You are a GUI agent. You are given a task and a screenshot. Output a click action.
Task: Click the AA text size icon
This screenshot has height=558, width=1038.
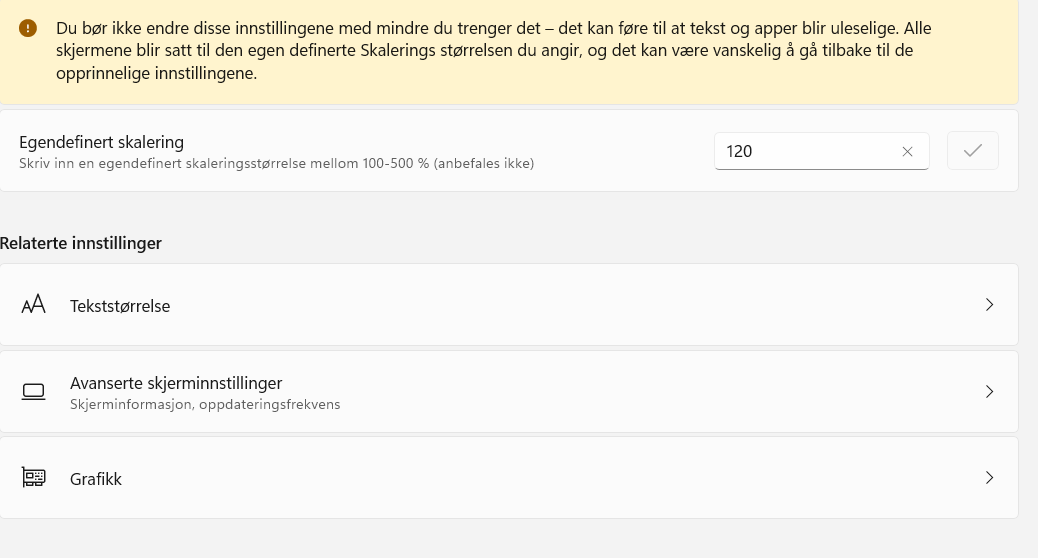(x=34, y=305)
